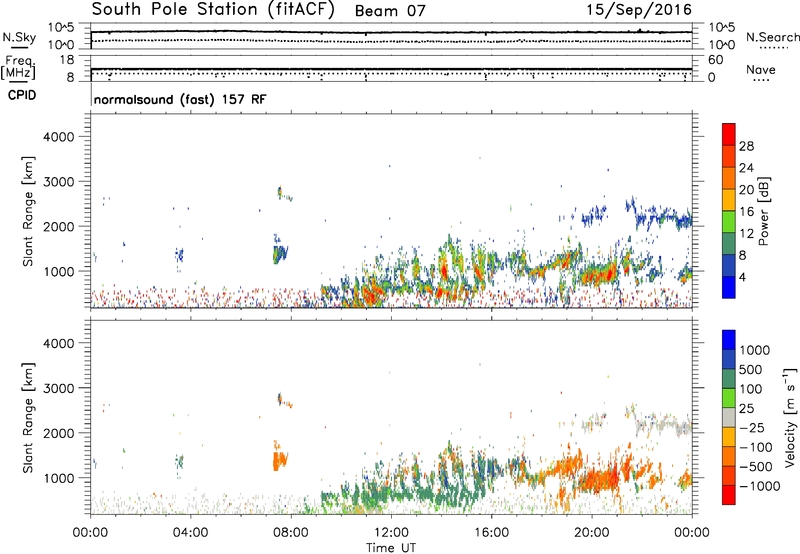
Task: Click the '-25' tick of Velocity color bar
Action: 753,427
